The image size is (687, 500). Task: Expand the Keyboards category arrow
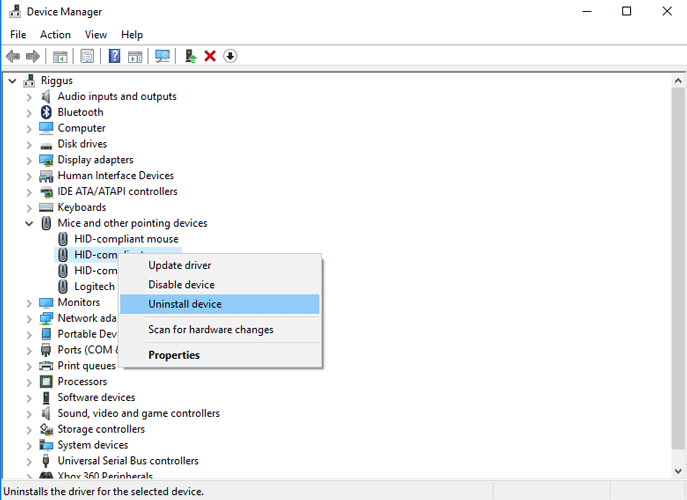[x=29, y=207]
